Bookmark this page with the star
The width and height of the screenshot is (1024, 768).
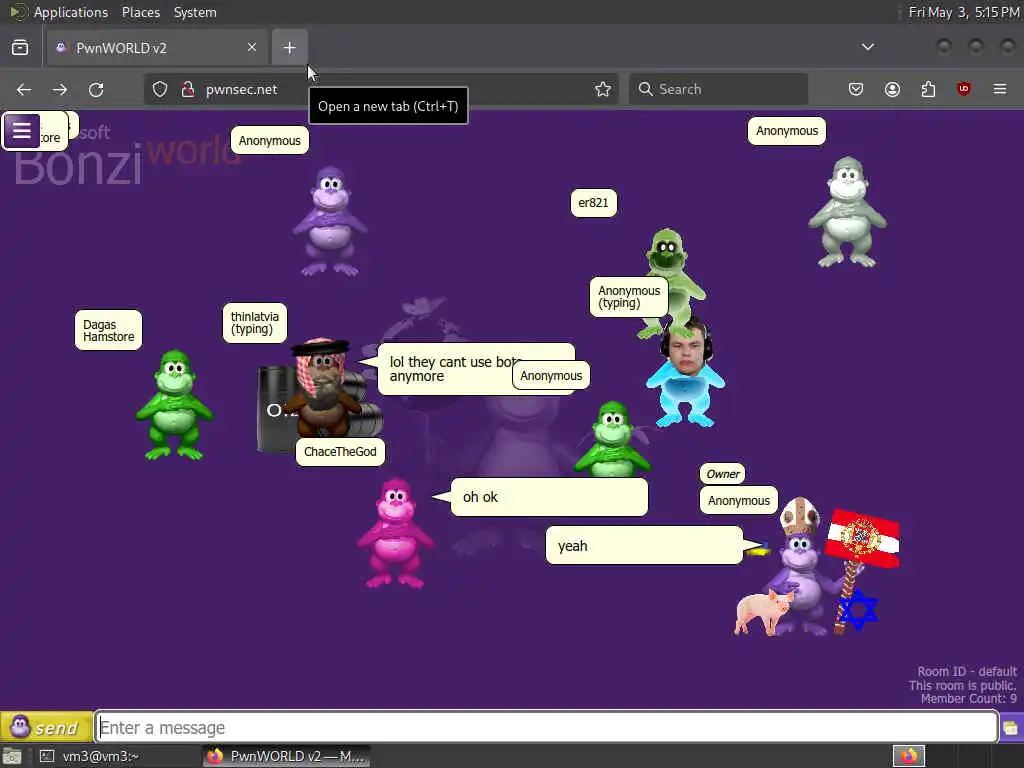(603, 89)
